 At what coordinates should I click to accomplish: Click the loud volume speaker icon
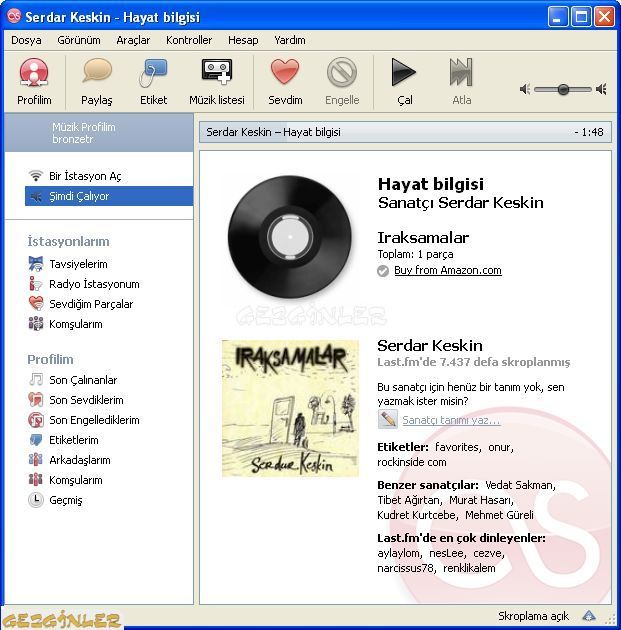point(601,89)
